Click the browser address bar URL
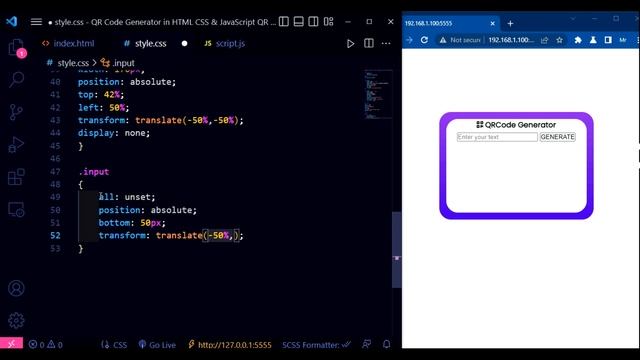640x360 pixels. (511, 40)
